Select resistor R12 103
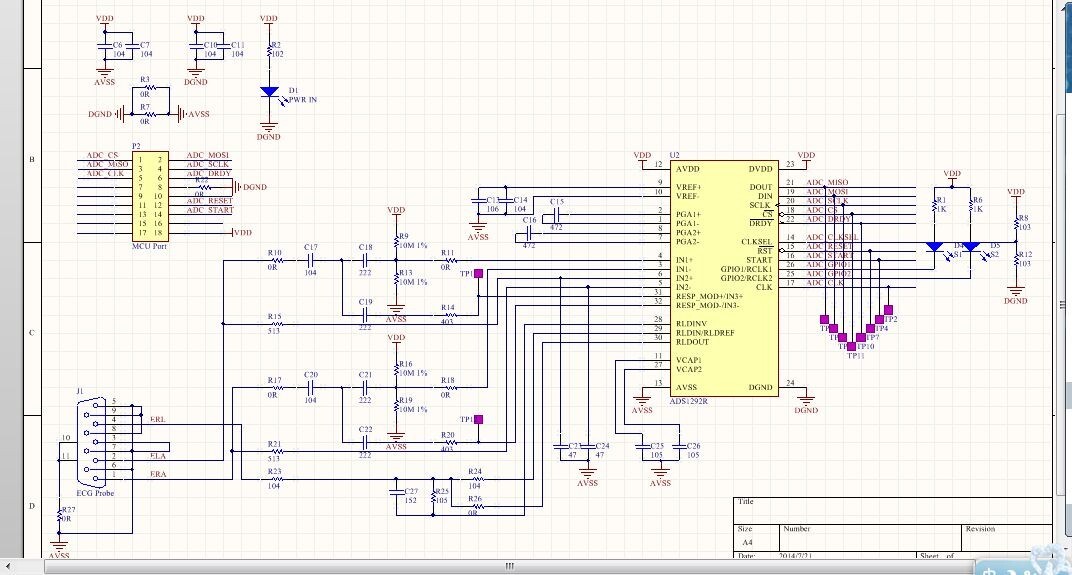This screenshot has height=575, width=1072. click(1016, 259)
